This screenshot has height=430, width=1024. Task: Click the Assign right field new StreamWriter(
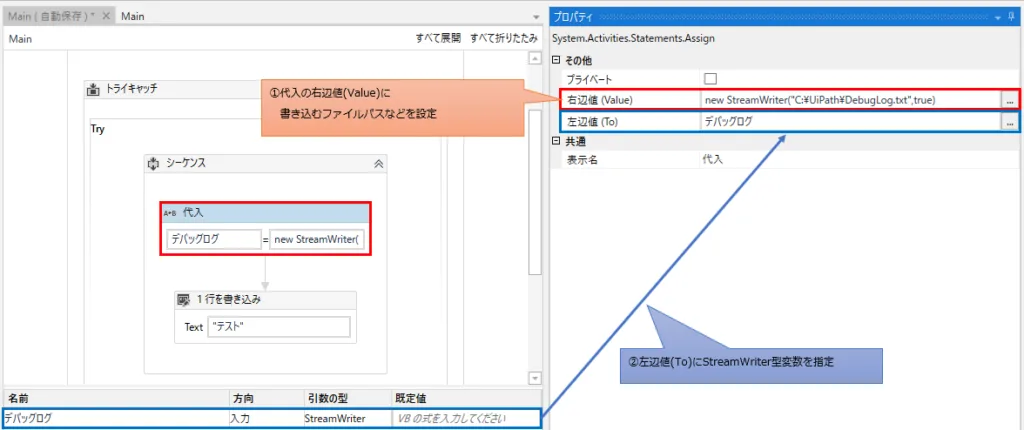319,239
